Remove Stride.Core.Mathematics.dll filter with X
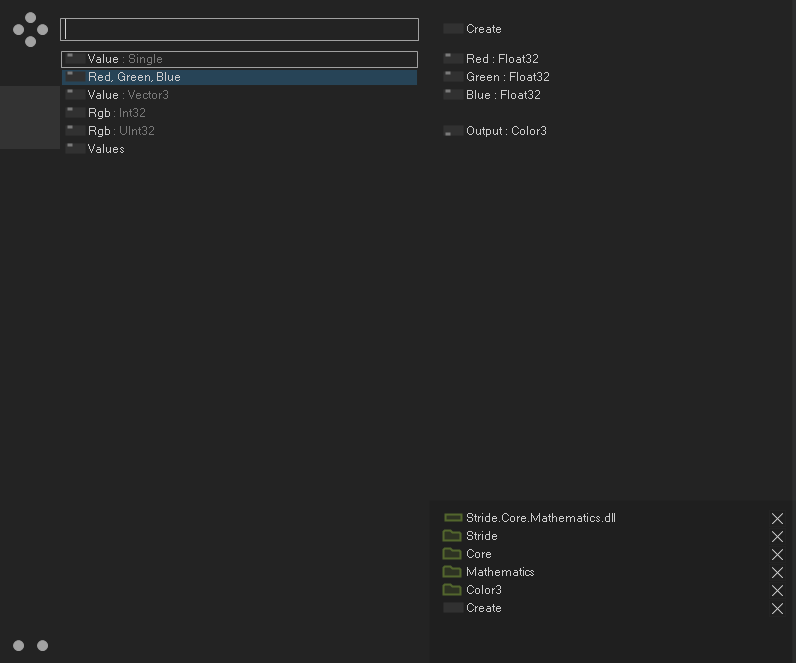This screenshot has height=663, width=796. pyautogui.click(x=777, y=518)
